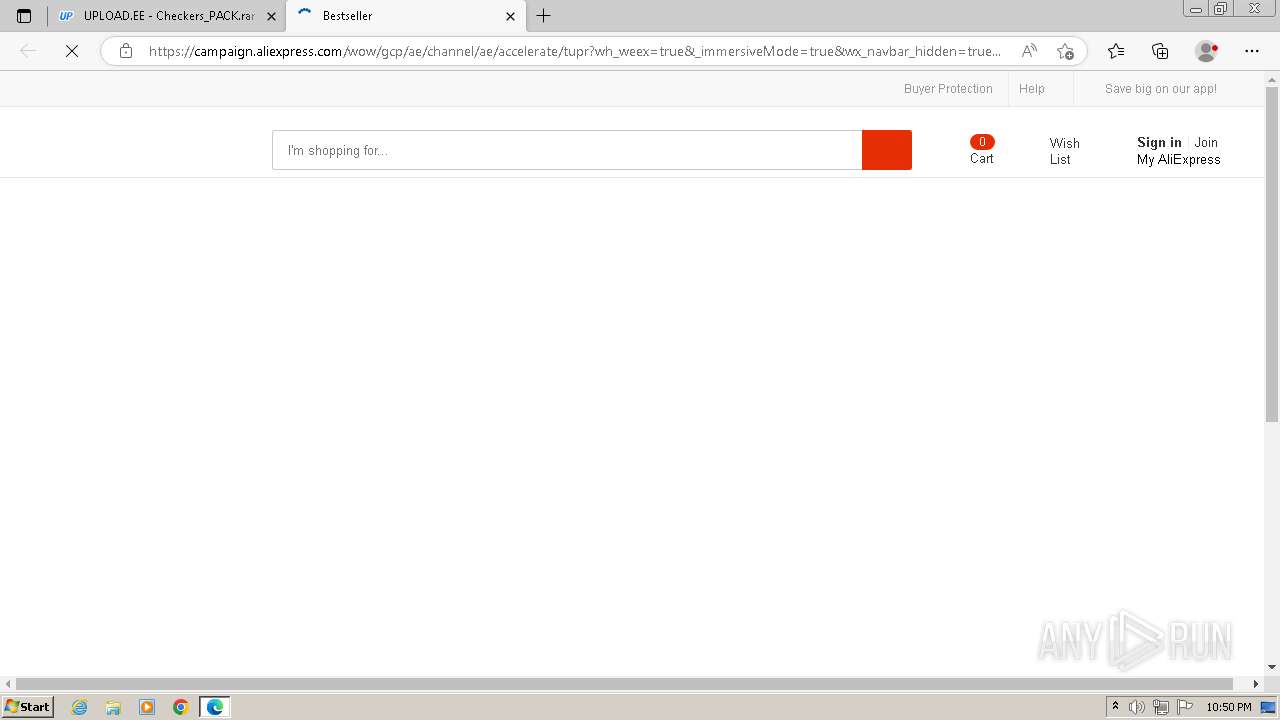The height and width of the screenshot is (720, 1280).
Task: Launch Internet Explorer from the taskbar
Action: (x=79, y=707)
